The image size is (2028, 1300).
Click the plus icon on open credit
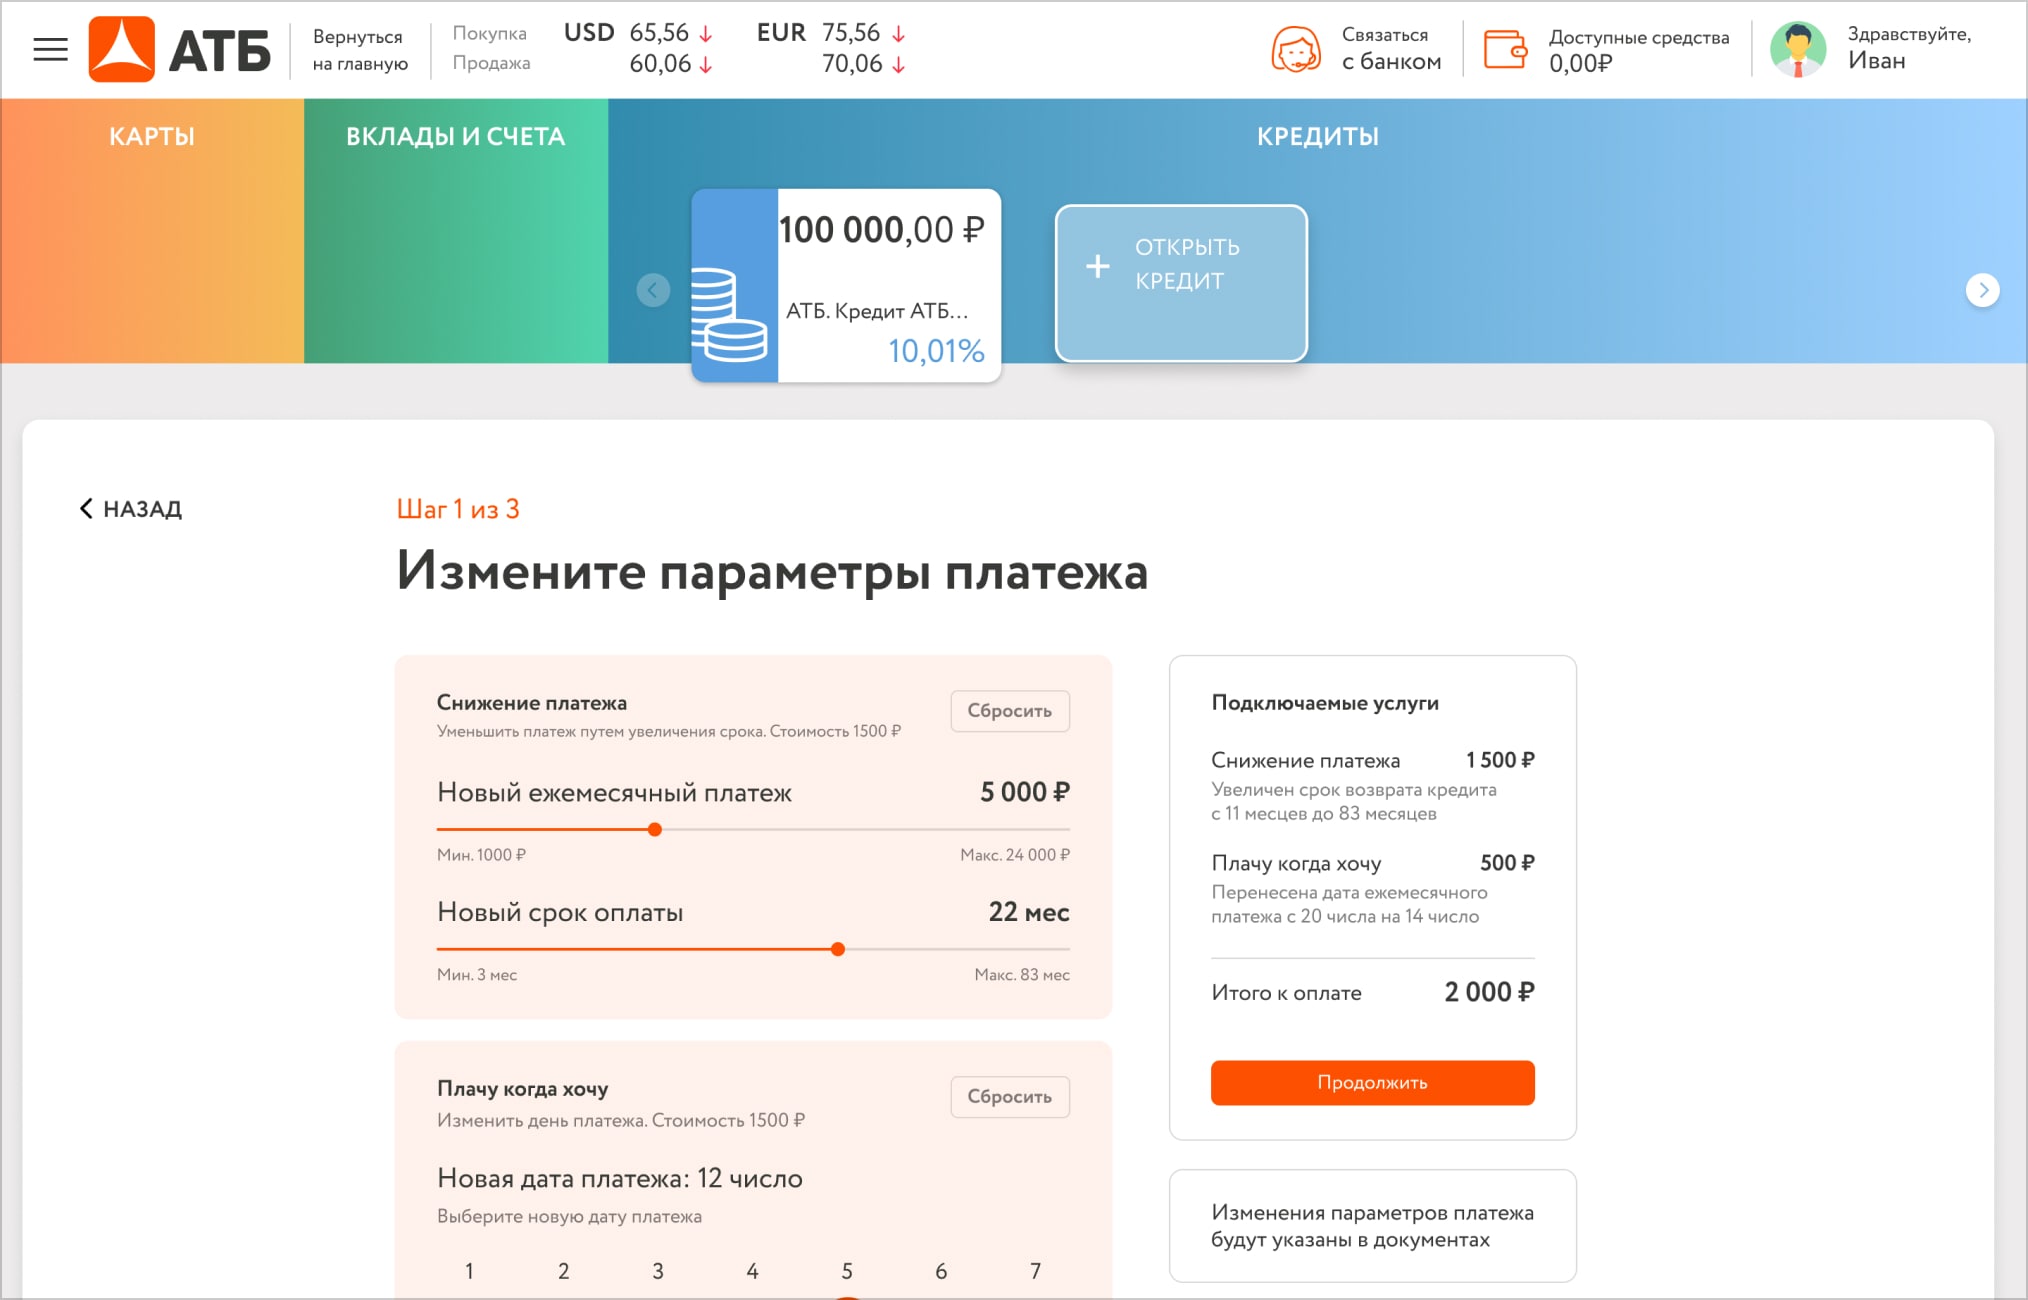click(1098, 266)
